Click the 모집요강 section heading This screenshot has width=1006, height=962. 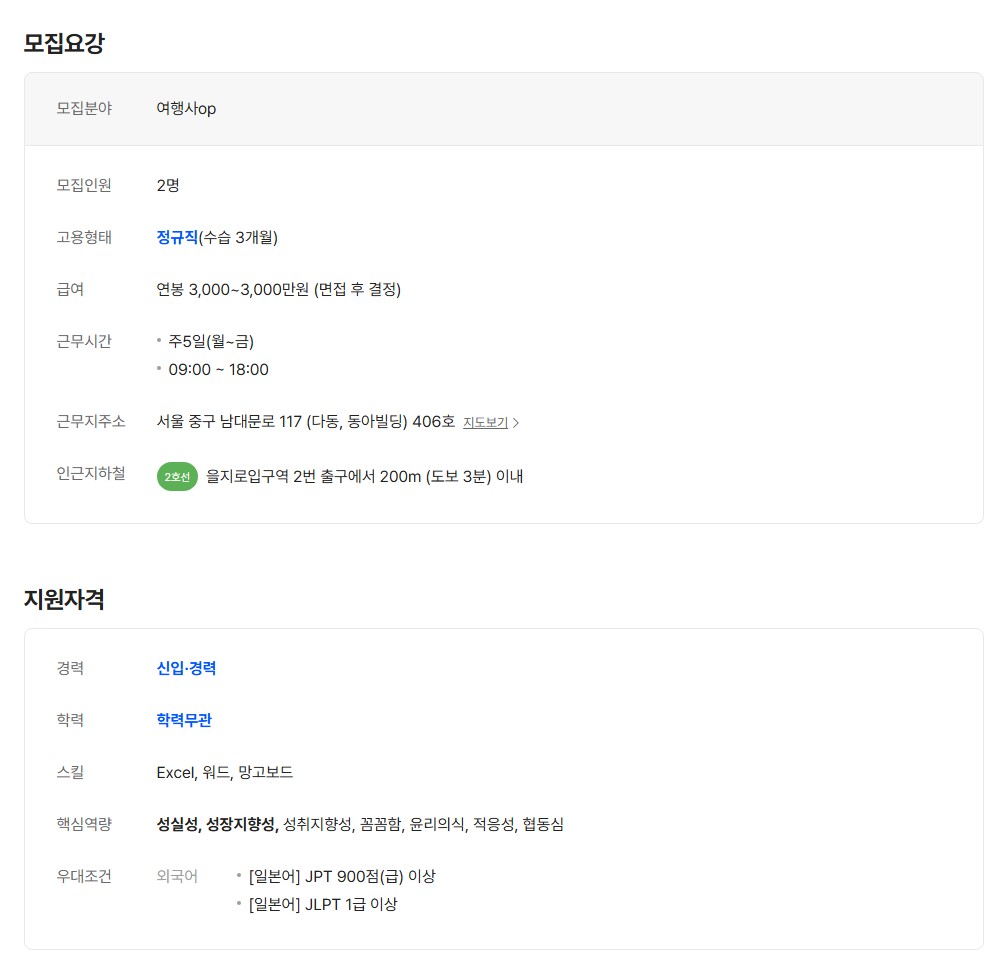pyautogui.click(x=64, y=43)
